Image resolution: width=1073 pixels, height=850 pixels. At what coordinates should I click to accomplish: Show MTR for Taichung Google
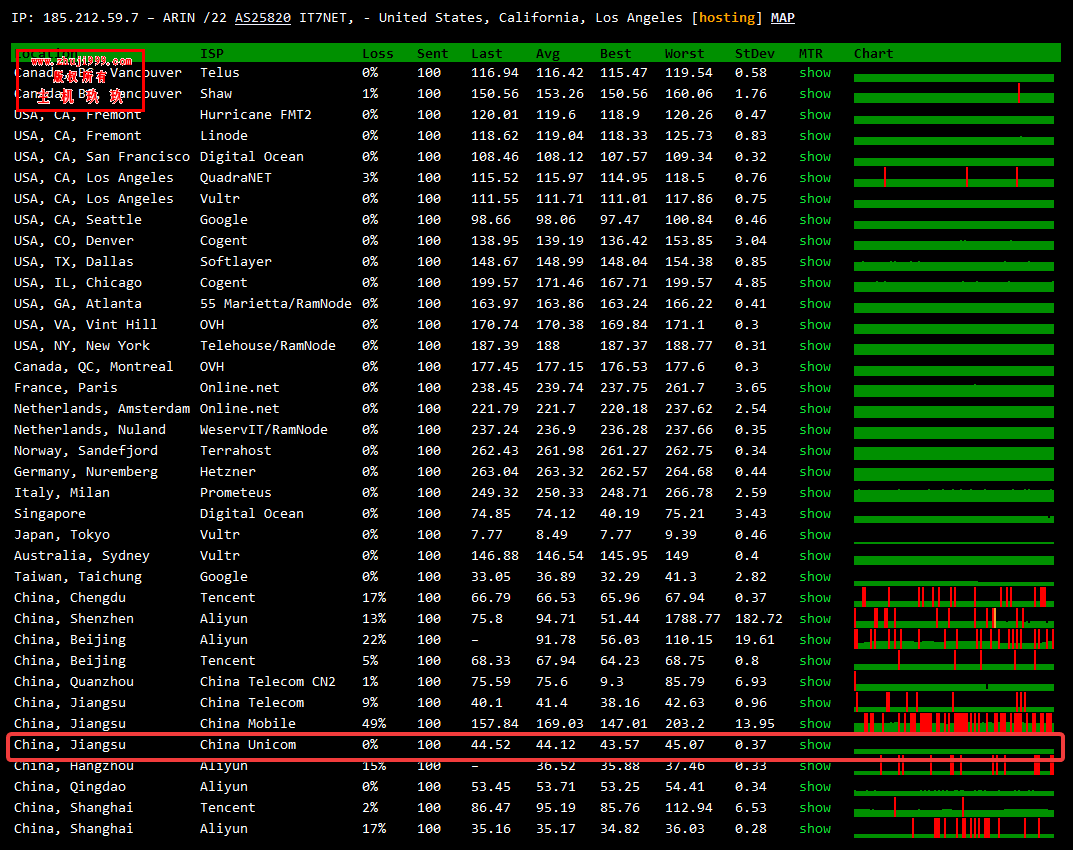tap(815, 576)
